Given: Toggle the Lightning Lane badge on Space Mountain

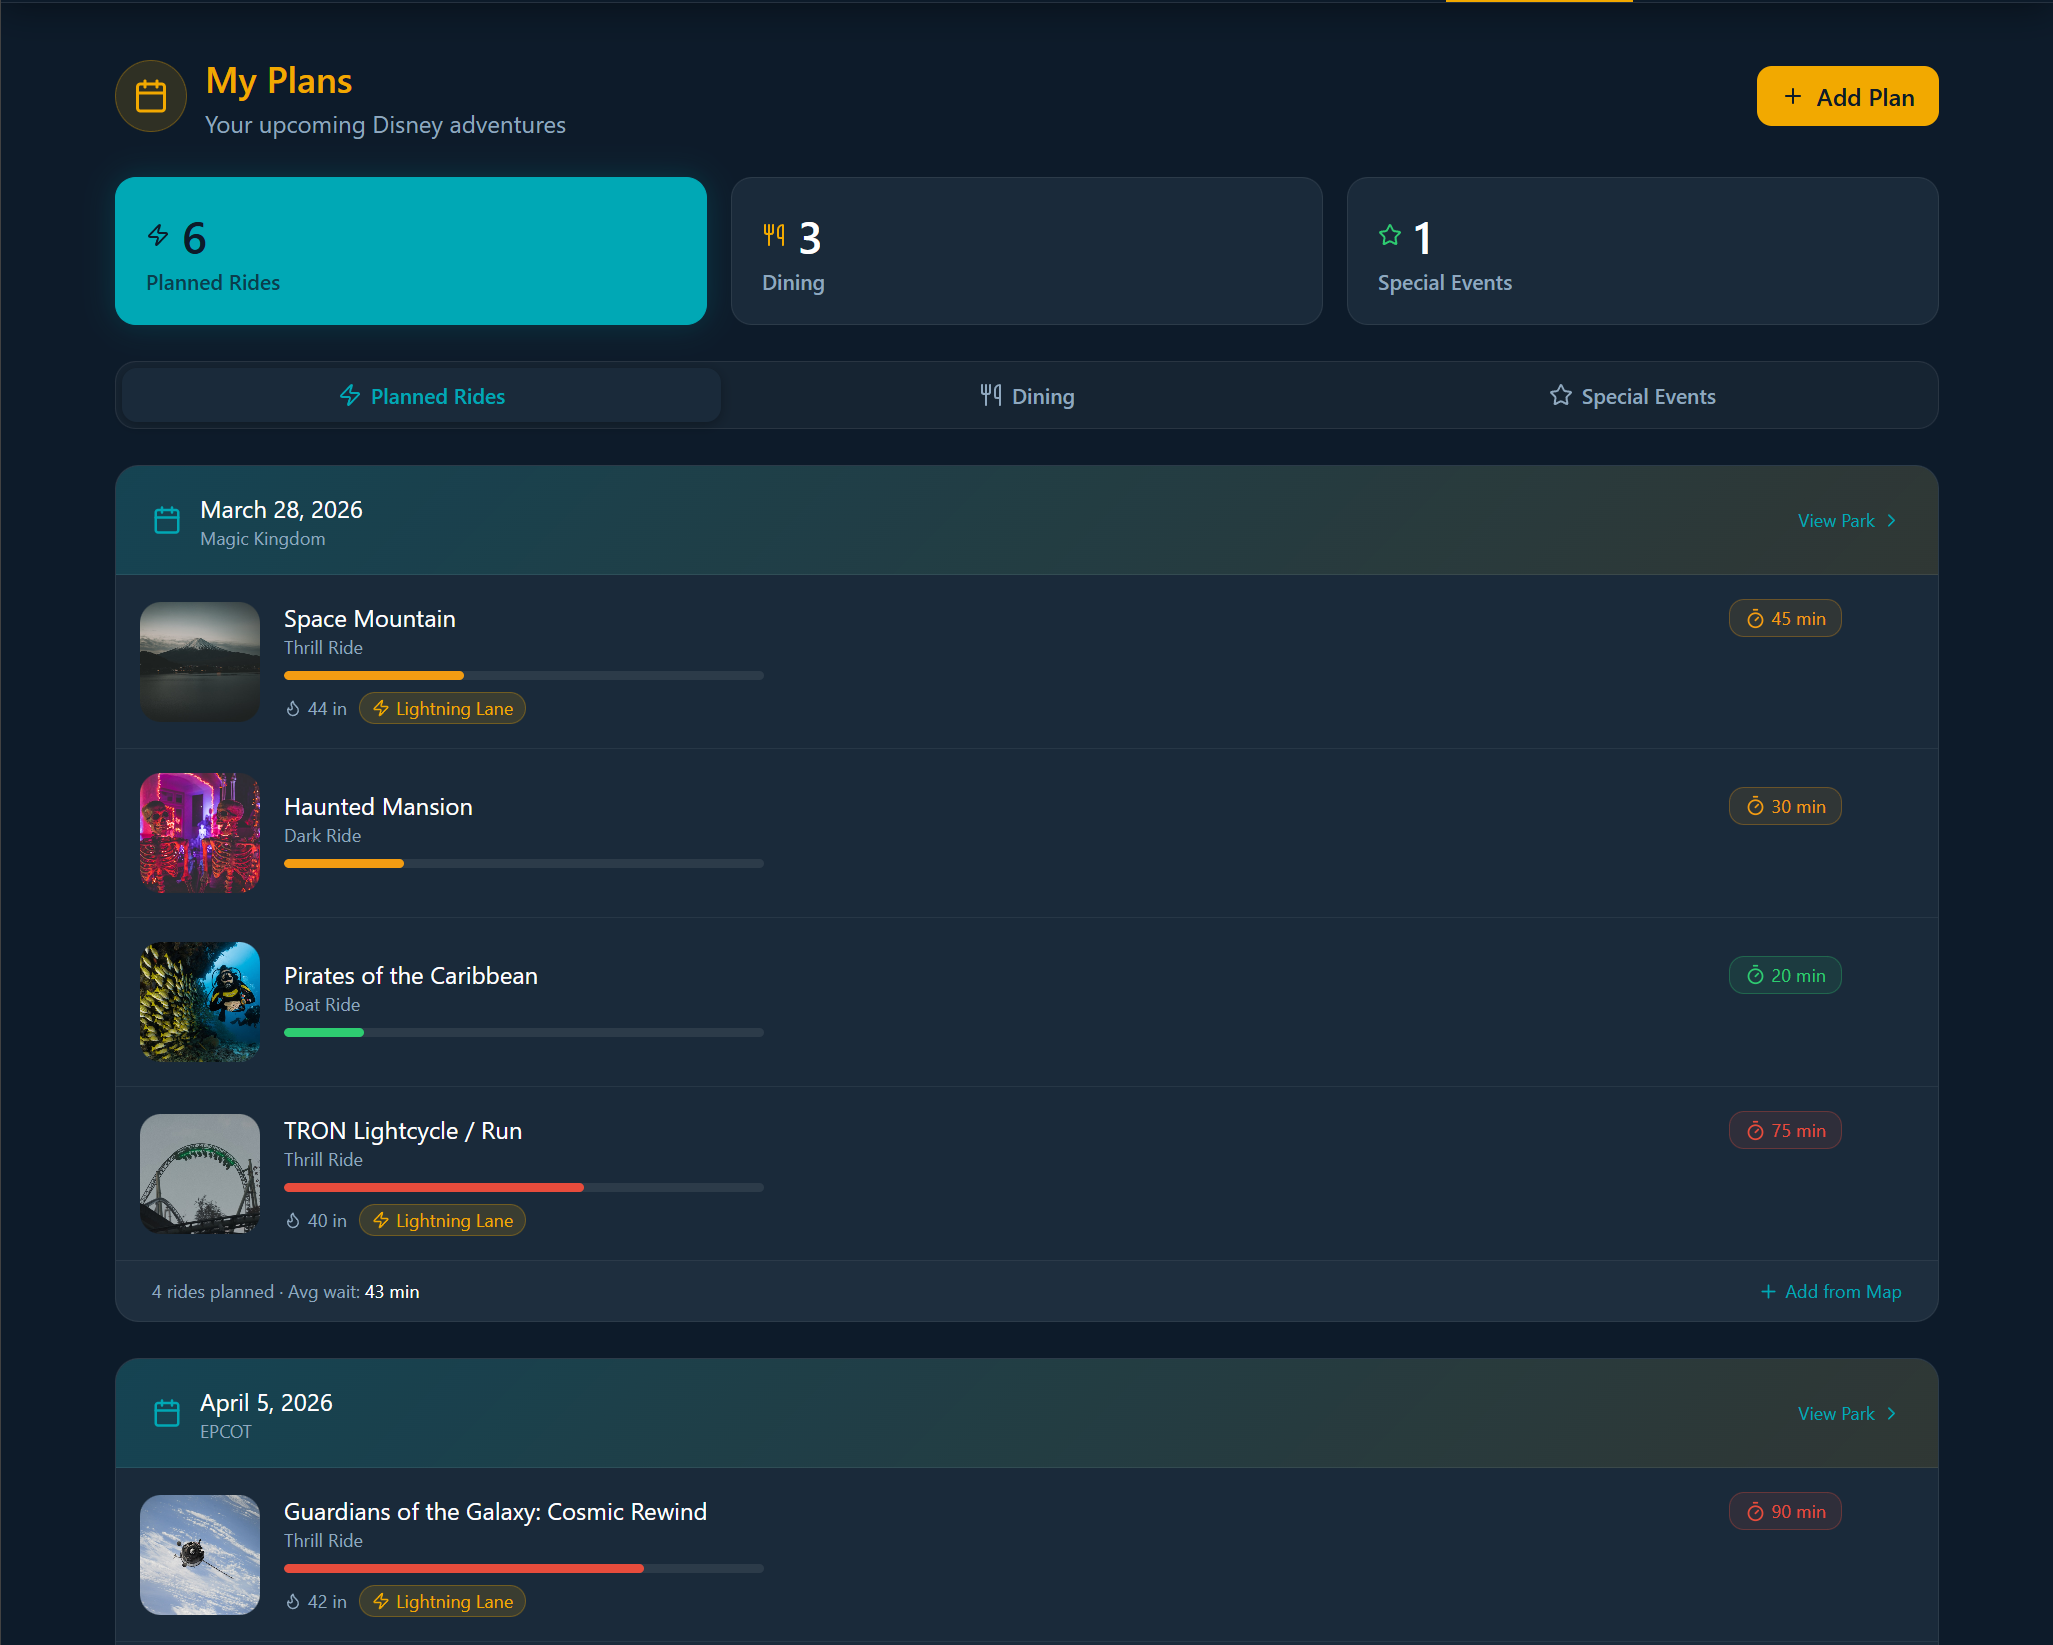Looking at the screenshot, I should (442, 708).
